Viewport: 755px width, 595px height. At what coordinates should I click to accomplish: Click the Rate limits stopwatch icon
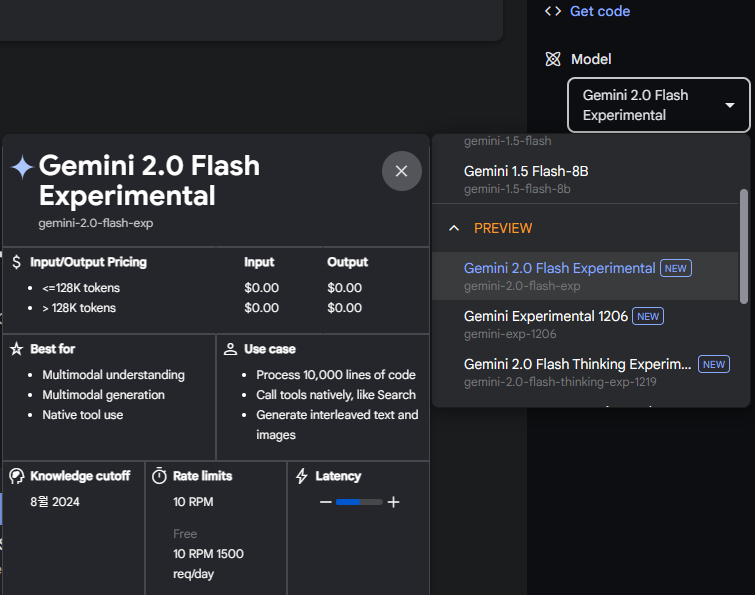(159, 476)
